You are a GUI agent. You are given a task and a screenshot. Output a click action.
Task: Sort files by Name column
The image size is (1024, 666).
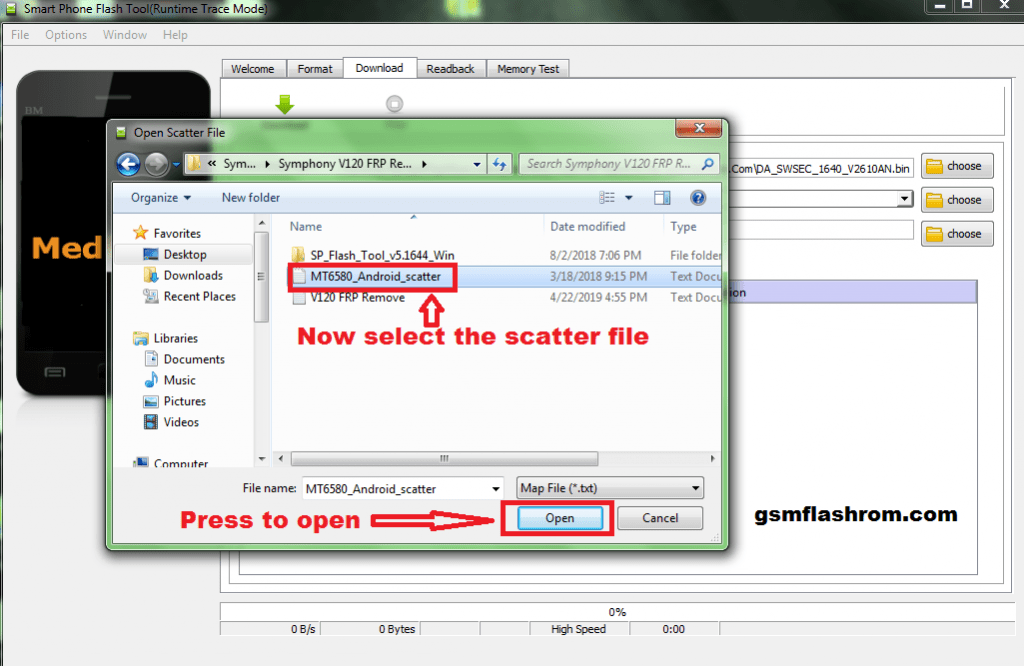306,227
